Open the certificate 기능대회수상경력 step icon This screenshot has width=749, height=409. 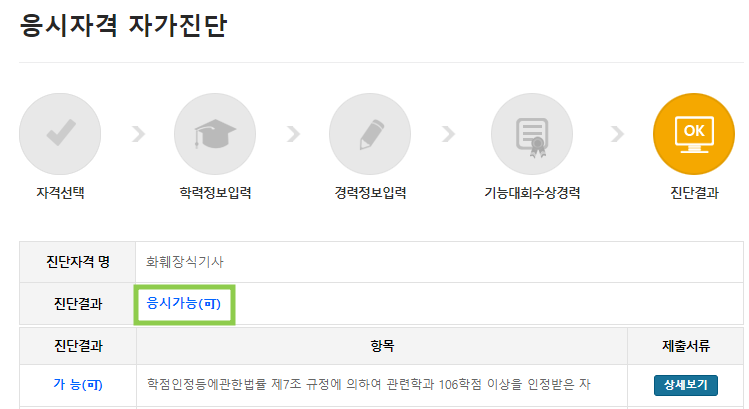[532, 134]
